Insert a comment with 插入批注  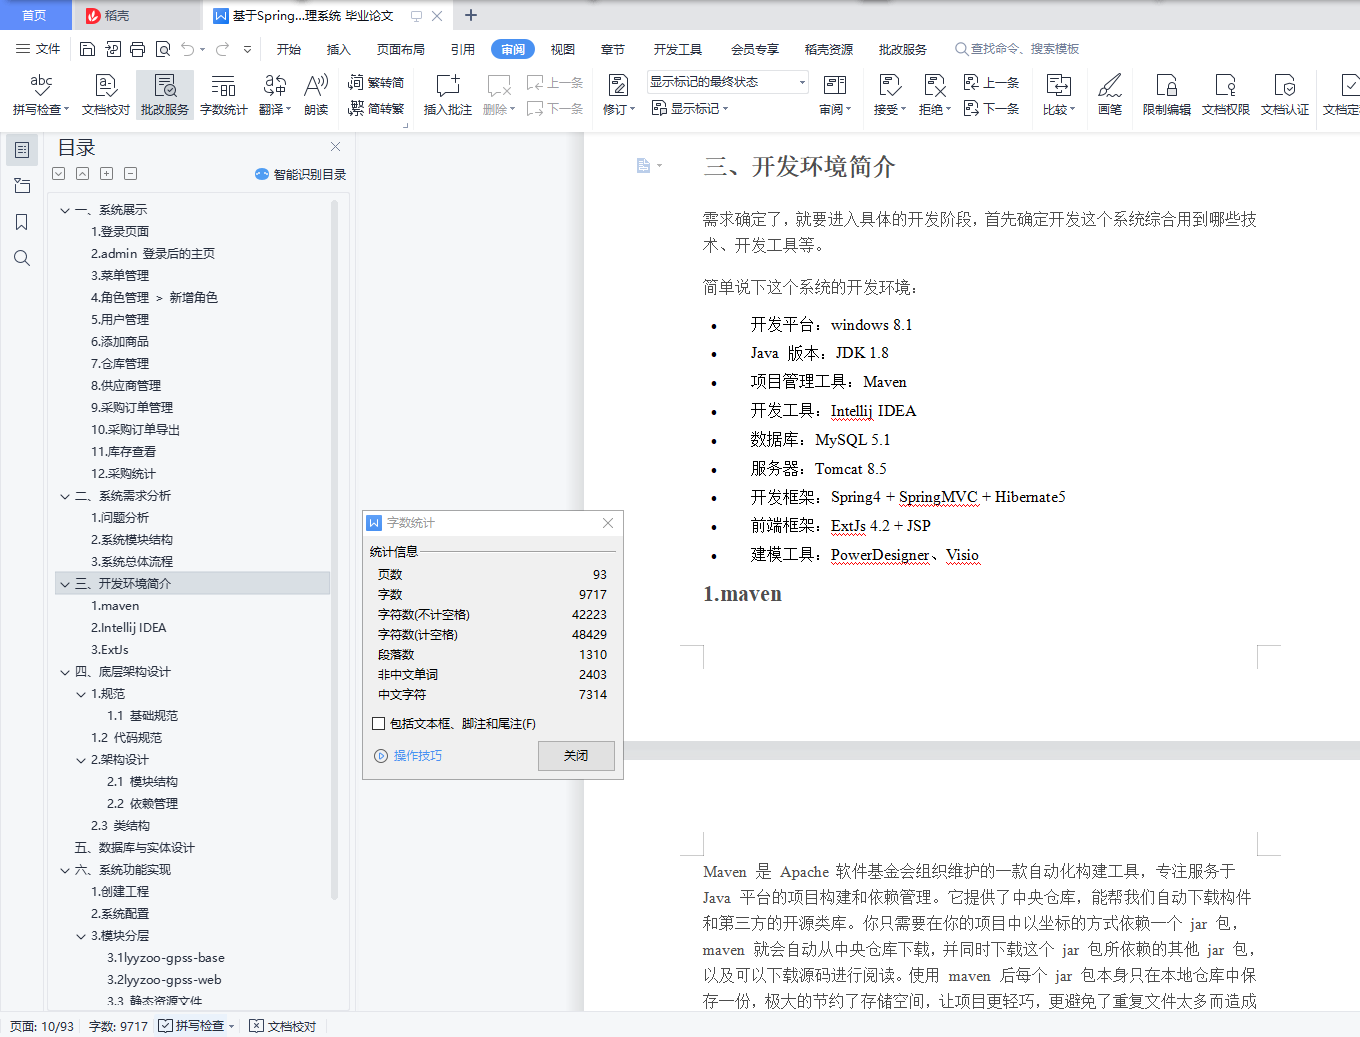tap(447, 95)
